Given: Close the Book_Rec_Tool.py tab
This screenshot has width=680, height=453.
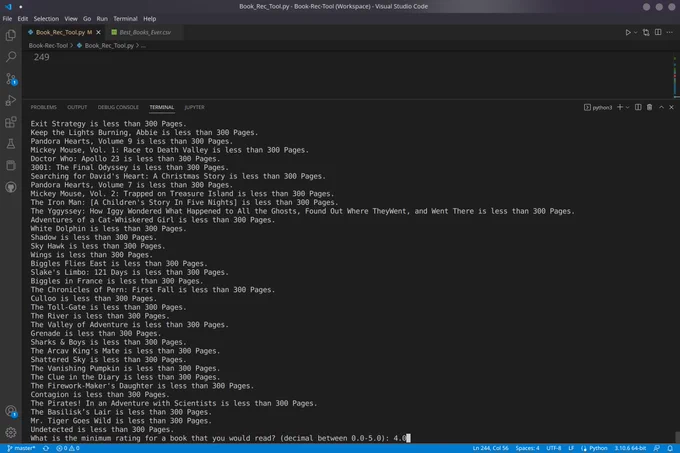Looking at the screenshot, I should (x=98, y=33).
